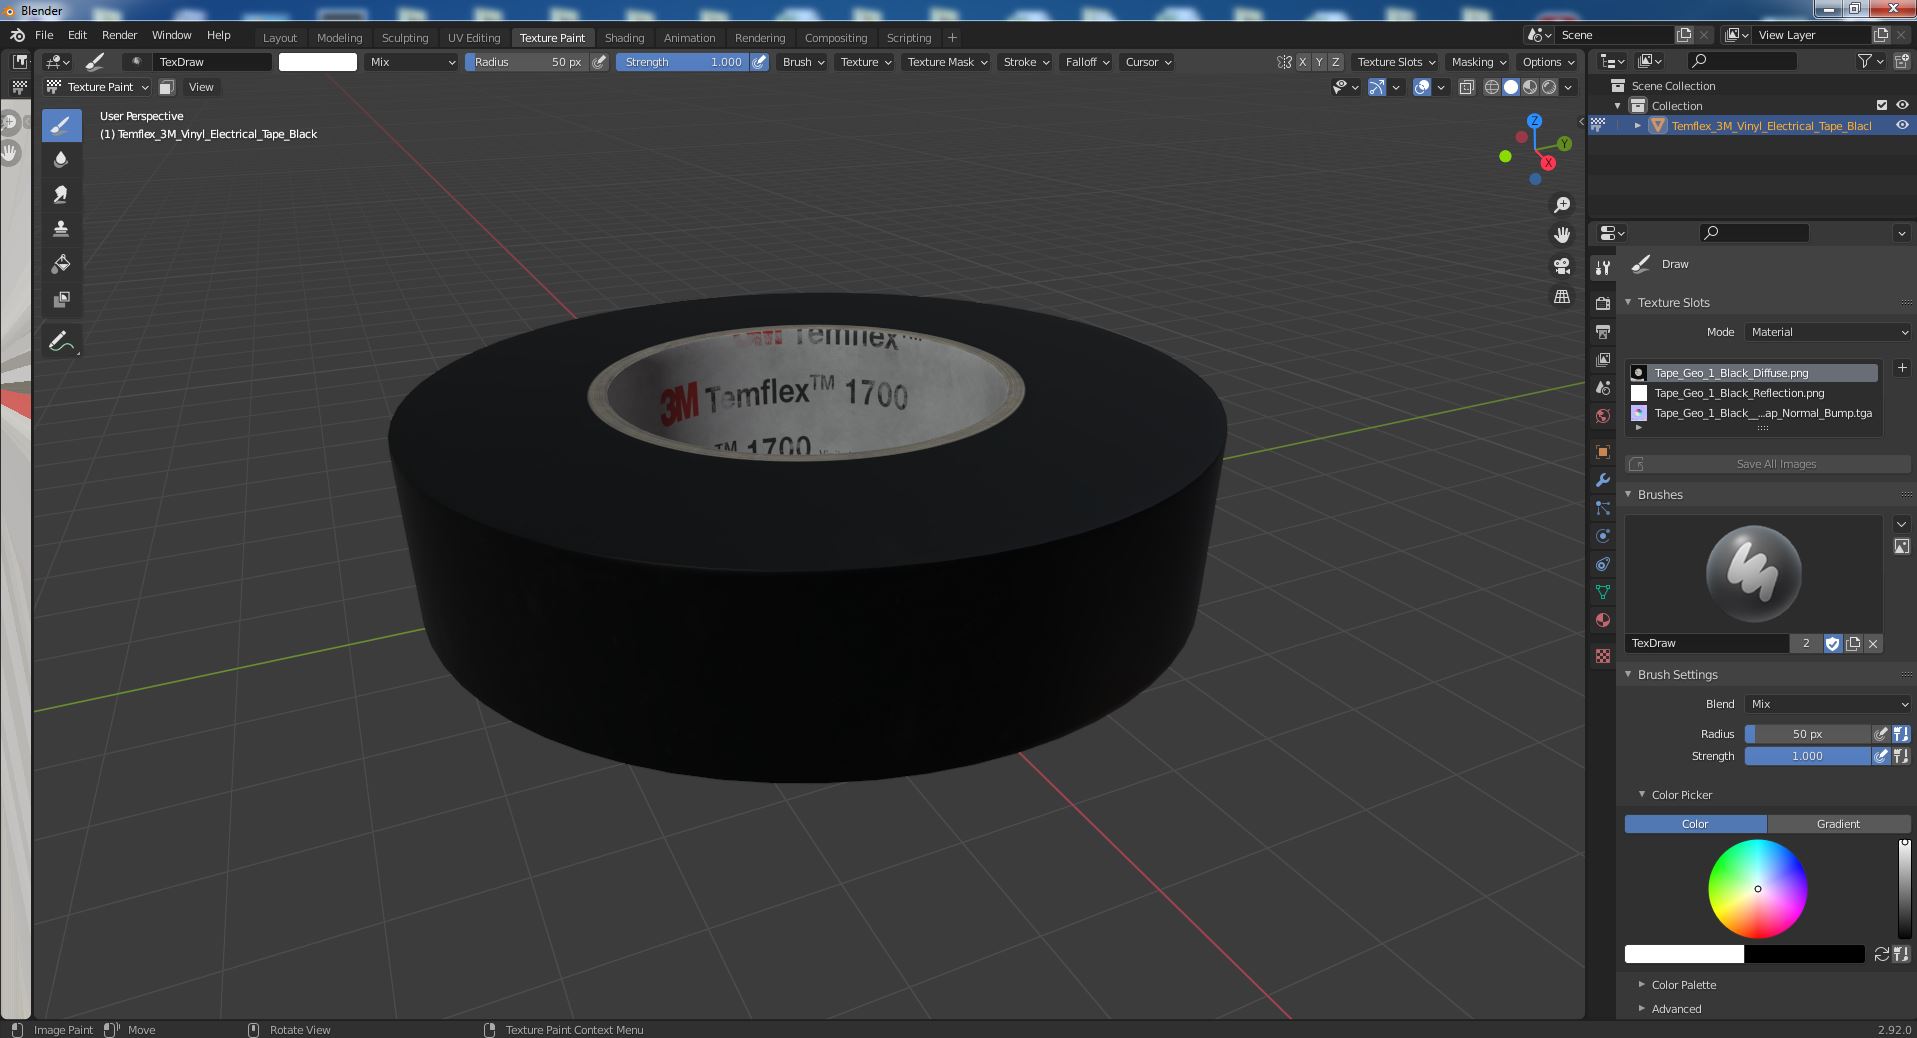
Task: Open the UV Editing workspace tab
Action: point(473,38)
